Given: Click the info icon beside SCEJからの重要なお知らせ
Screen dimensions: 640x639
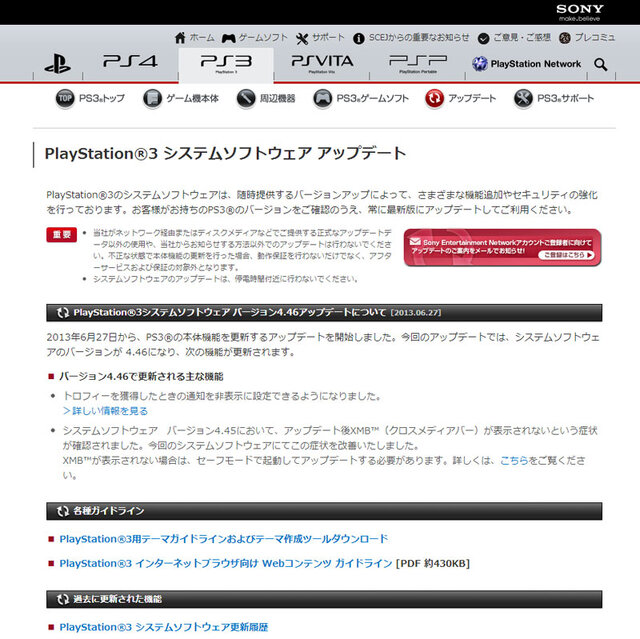Looking at the screenshot, I should point(359,38).
